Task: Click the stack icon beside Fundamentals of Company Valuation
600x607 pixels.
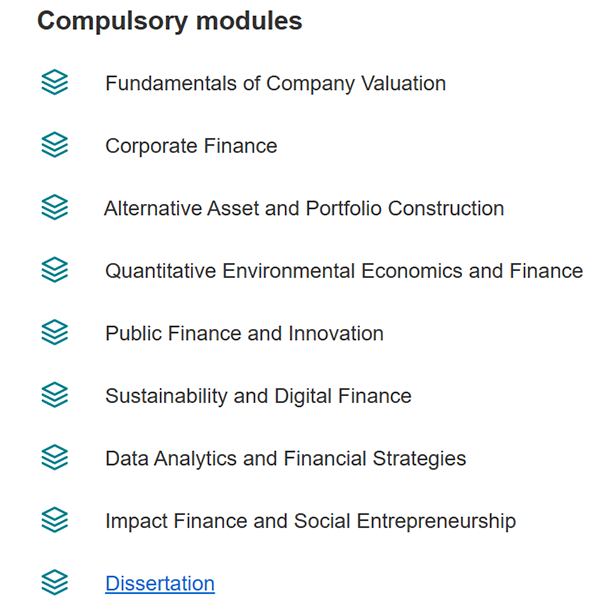Action: [x=55, y=82]
